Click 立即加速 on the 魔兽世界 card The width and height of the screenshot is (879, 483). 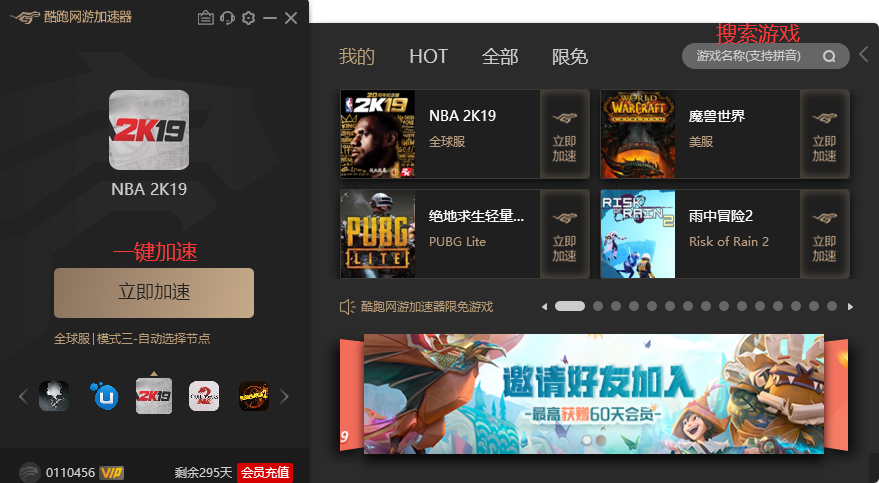coord(825,134)
